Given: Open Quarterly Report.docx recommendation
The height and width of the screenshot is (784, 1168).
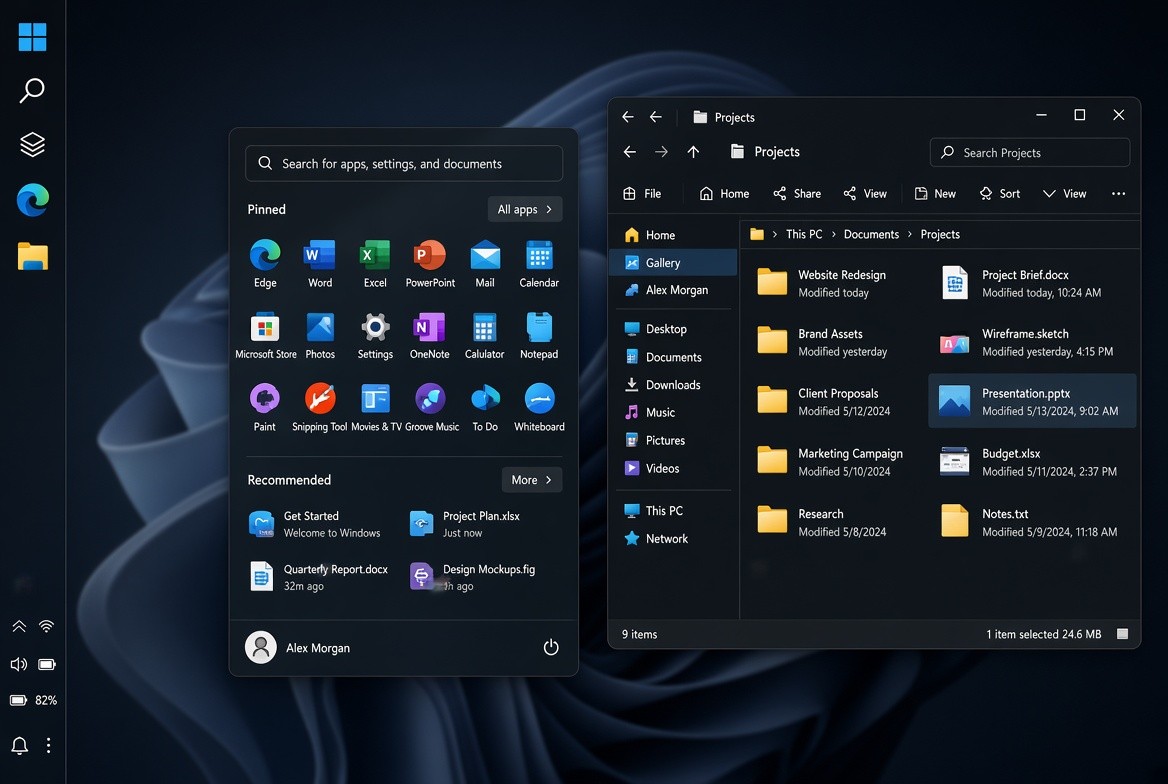Looking at the screenshot, I should [x=320, y=577].
